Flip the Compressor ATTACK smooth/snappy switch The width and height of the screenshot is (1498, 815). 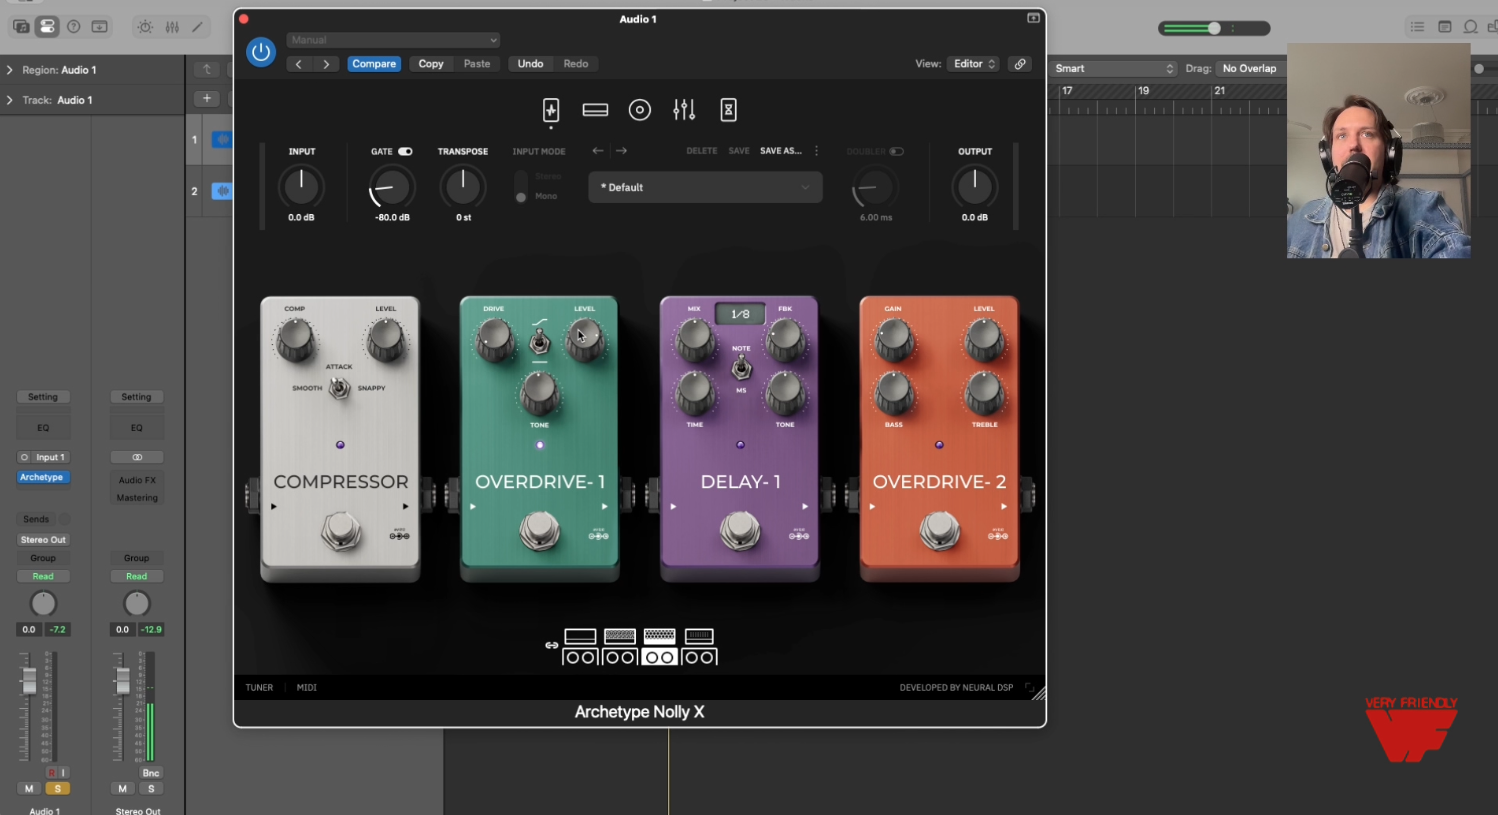pos(340,388)
